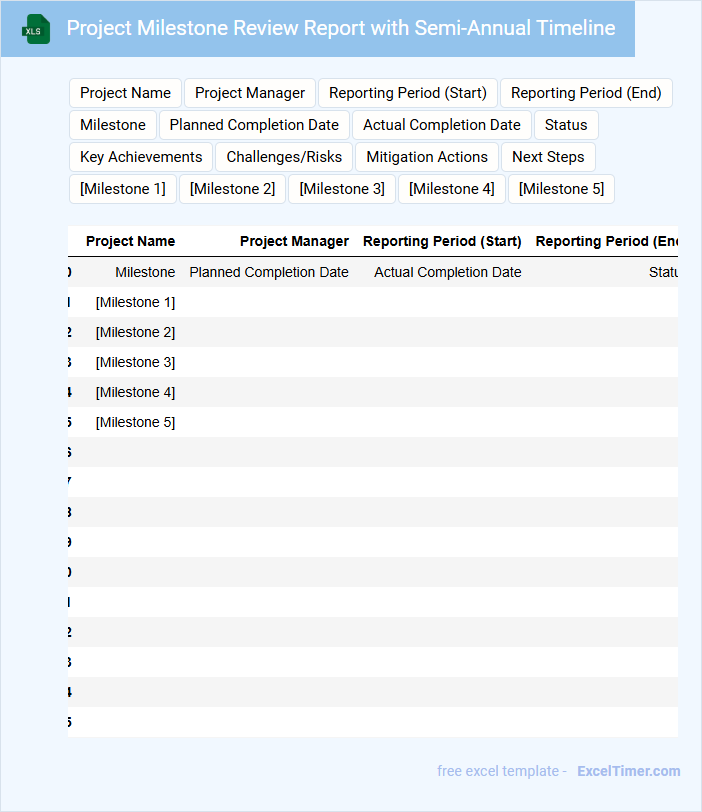The width and height of the screenshot is (702, 812).
Task: Click the [Milestone 2] tag button
Action: pyautogui.click(x=232, y=190)
